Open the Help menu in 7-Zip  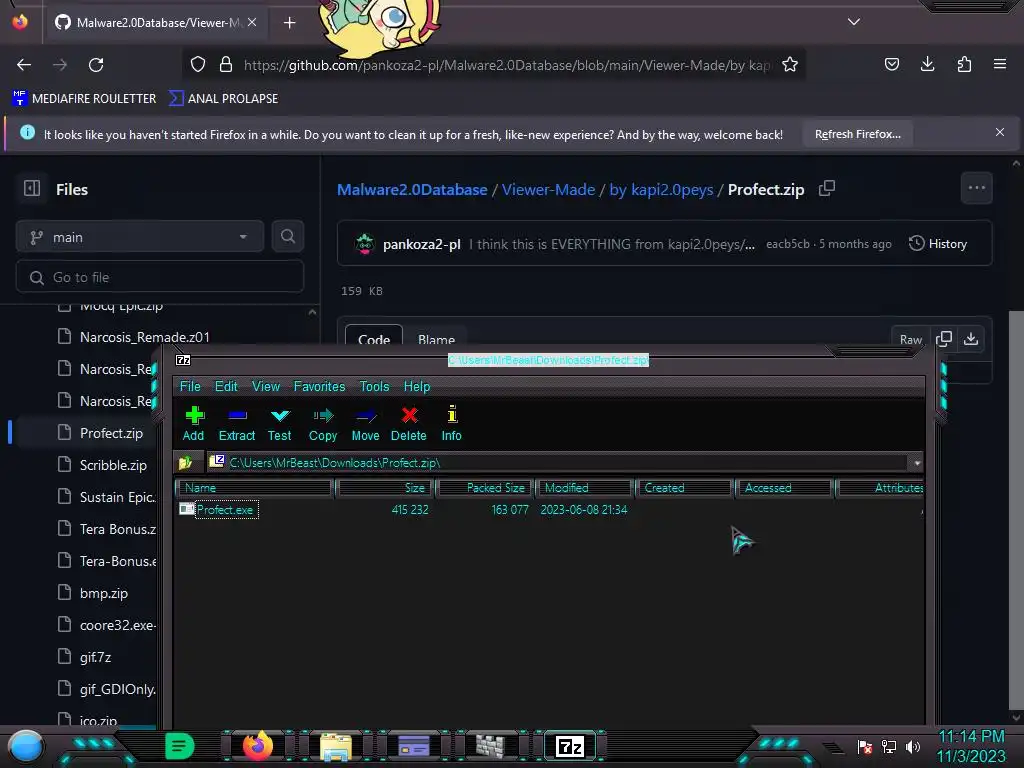click(417, 387)
